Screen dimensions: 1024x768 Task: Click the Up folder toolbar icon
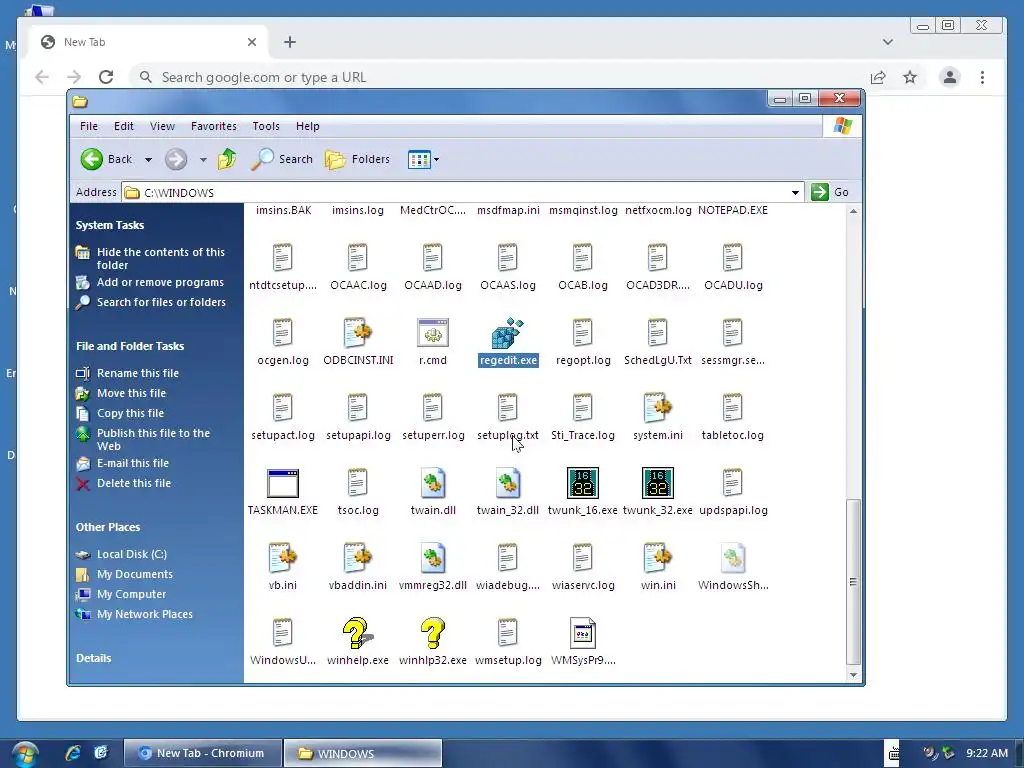click(x=227, y=159)
